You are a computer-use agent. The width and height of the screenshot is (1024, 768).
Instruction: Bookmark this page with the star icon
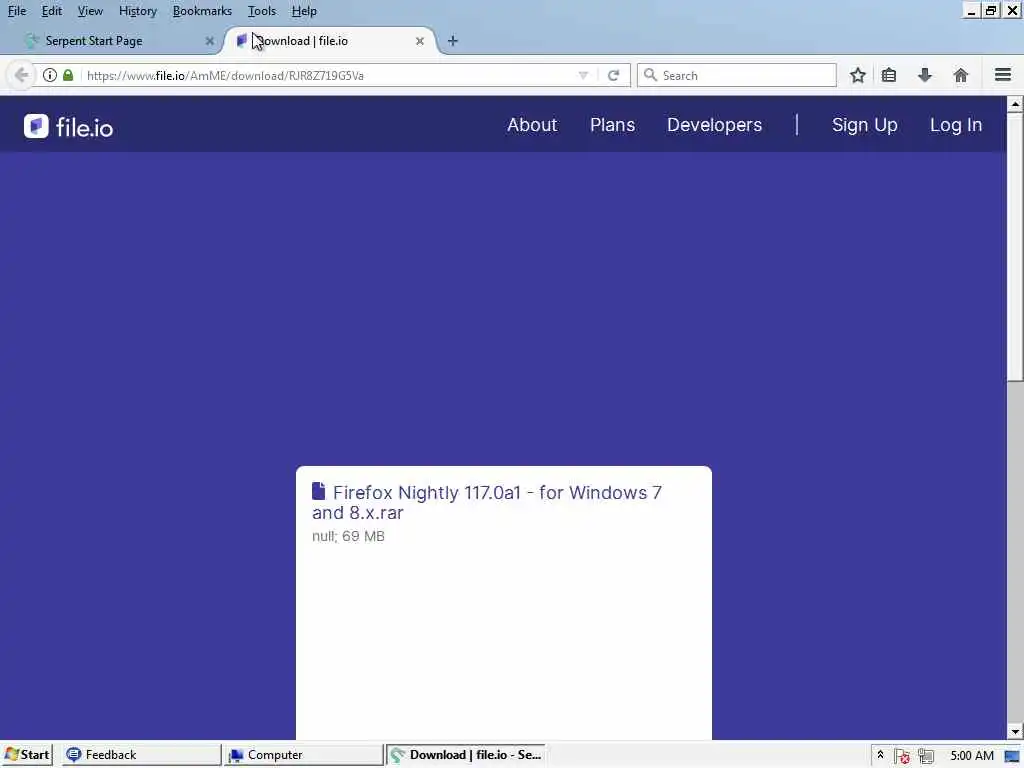(857, 75)
